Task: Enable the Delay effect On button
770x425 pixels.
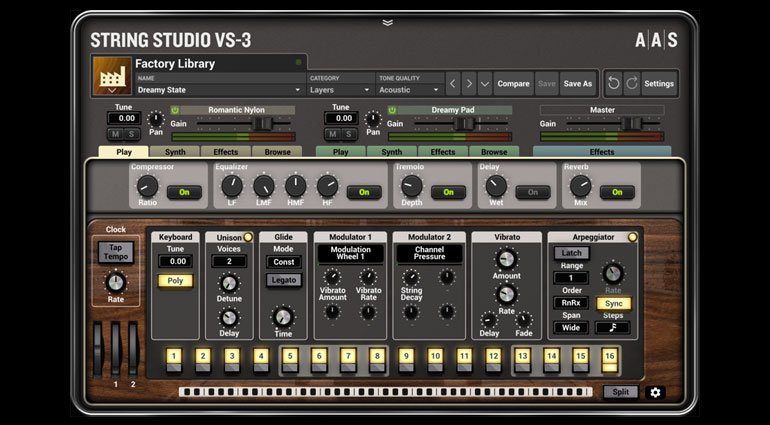Action: tap(532, 192)
